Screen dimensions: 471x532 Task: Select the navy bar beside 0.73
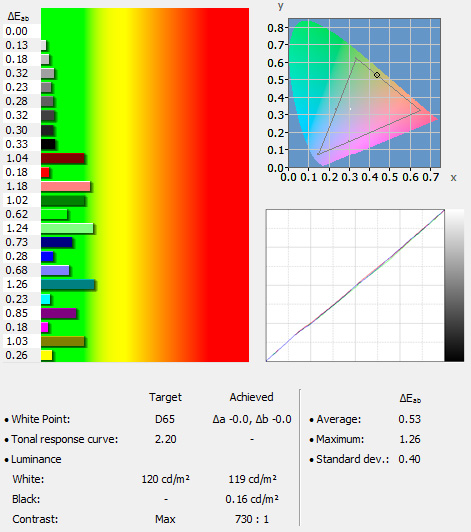click(x=57, y=242)
